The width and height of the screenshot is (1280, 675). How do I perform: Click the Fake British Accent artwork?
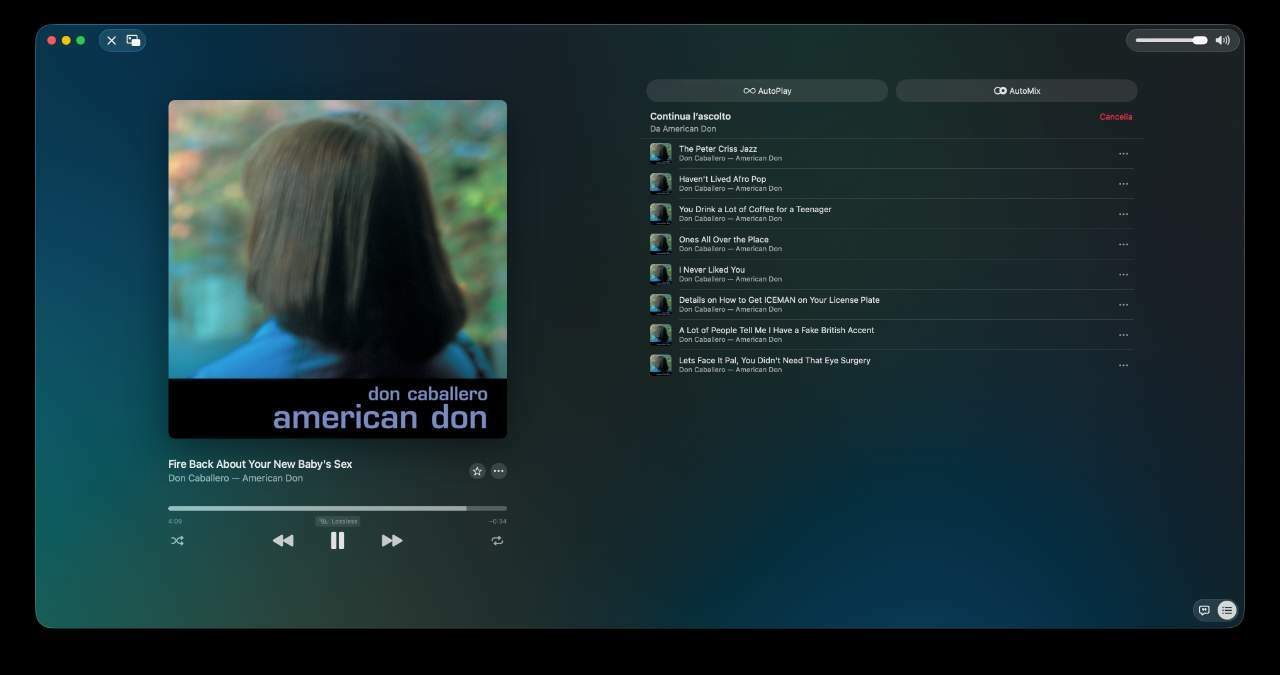[660, 334]
